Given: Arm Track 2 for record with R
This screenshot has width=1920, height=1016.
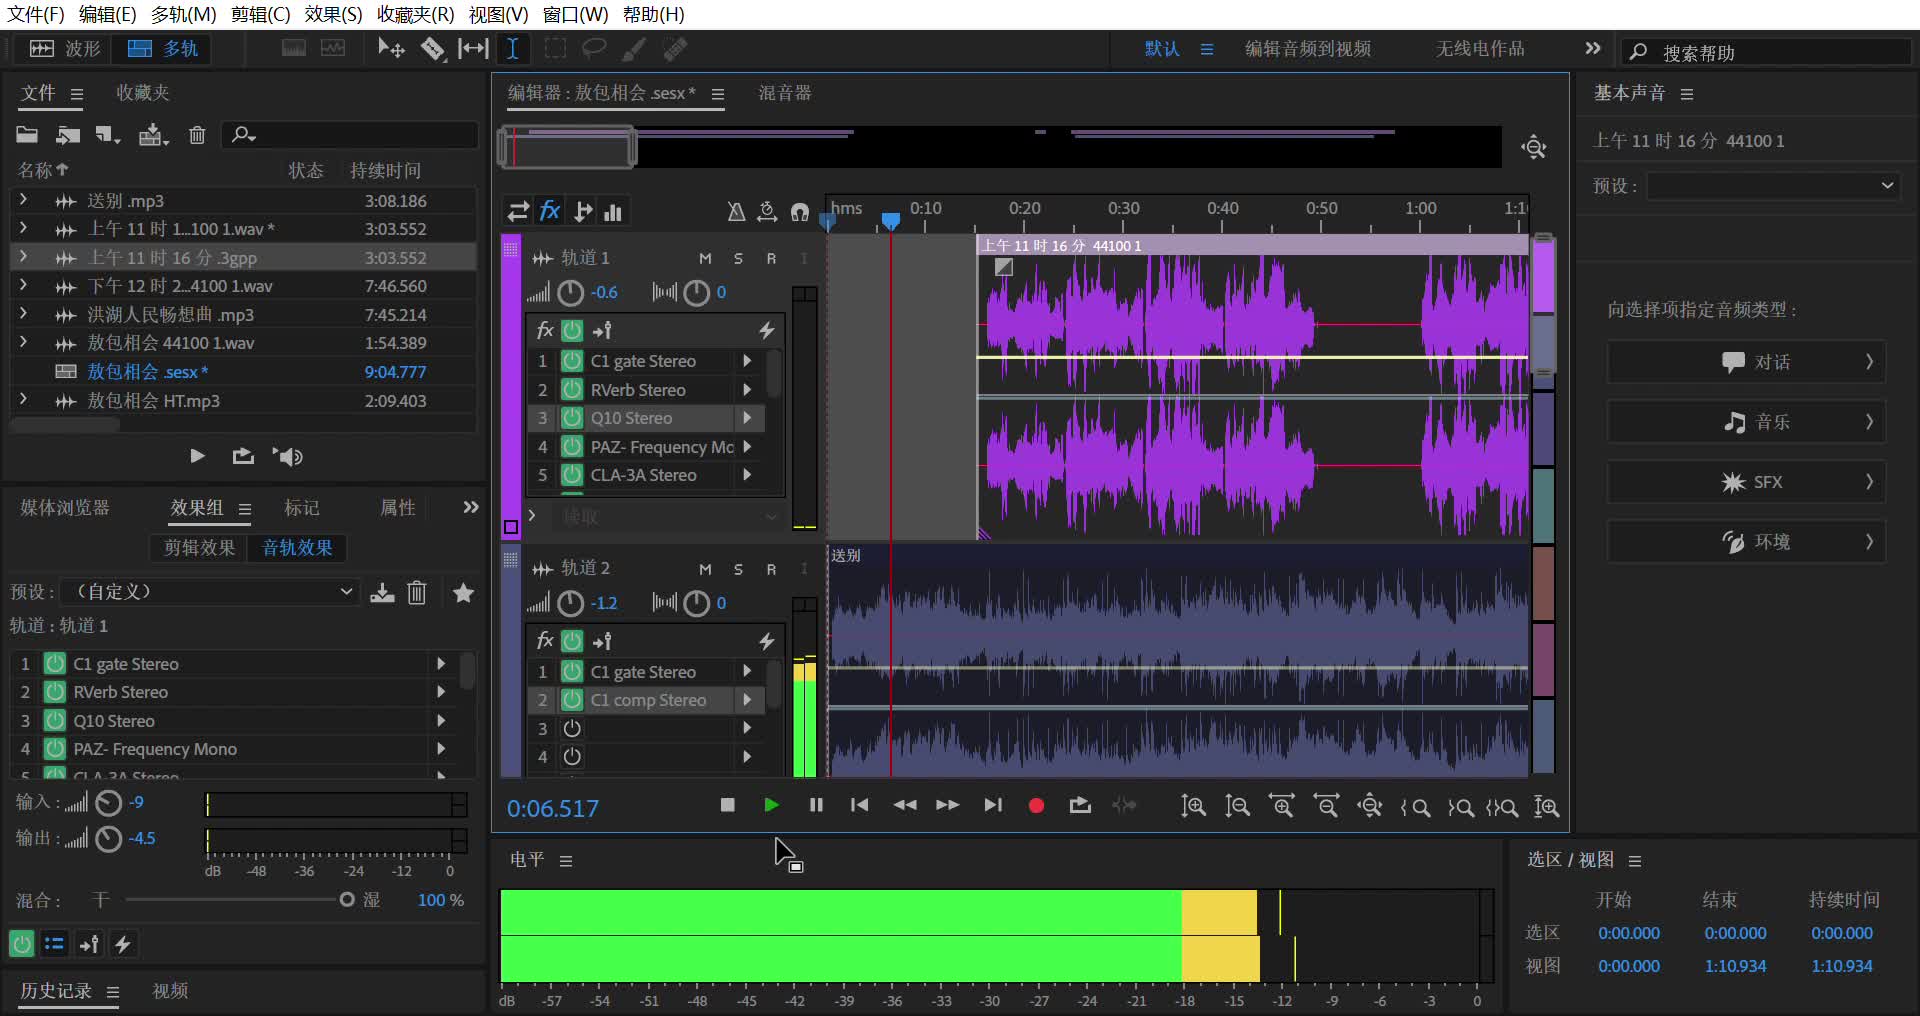Looking at the screenshot, I should pos(771,568).
